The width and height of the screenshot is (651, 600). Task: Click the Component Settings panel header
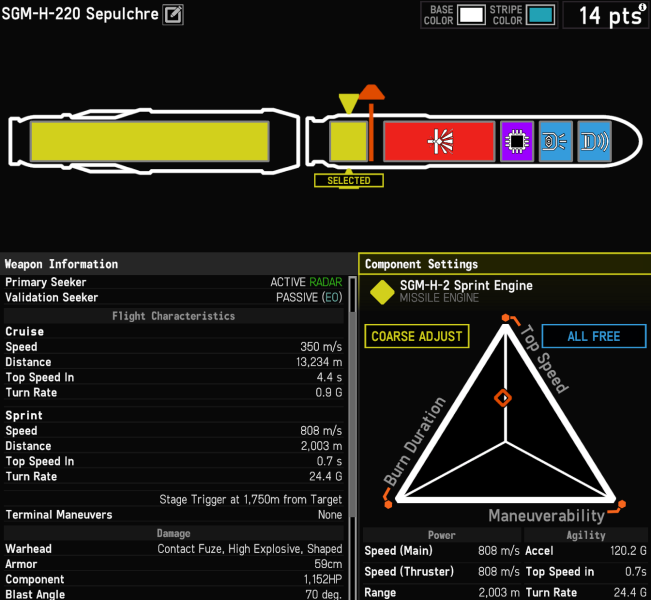[505, 264]
